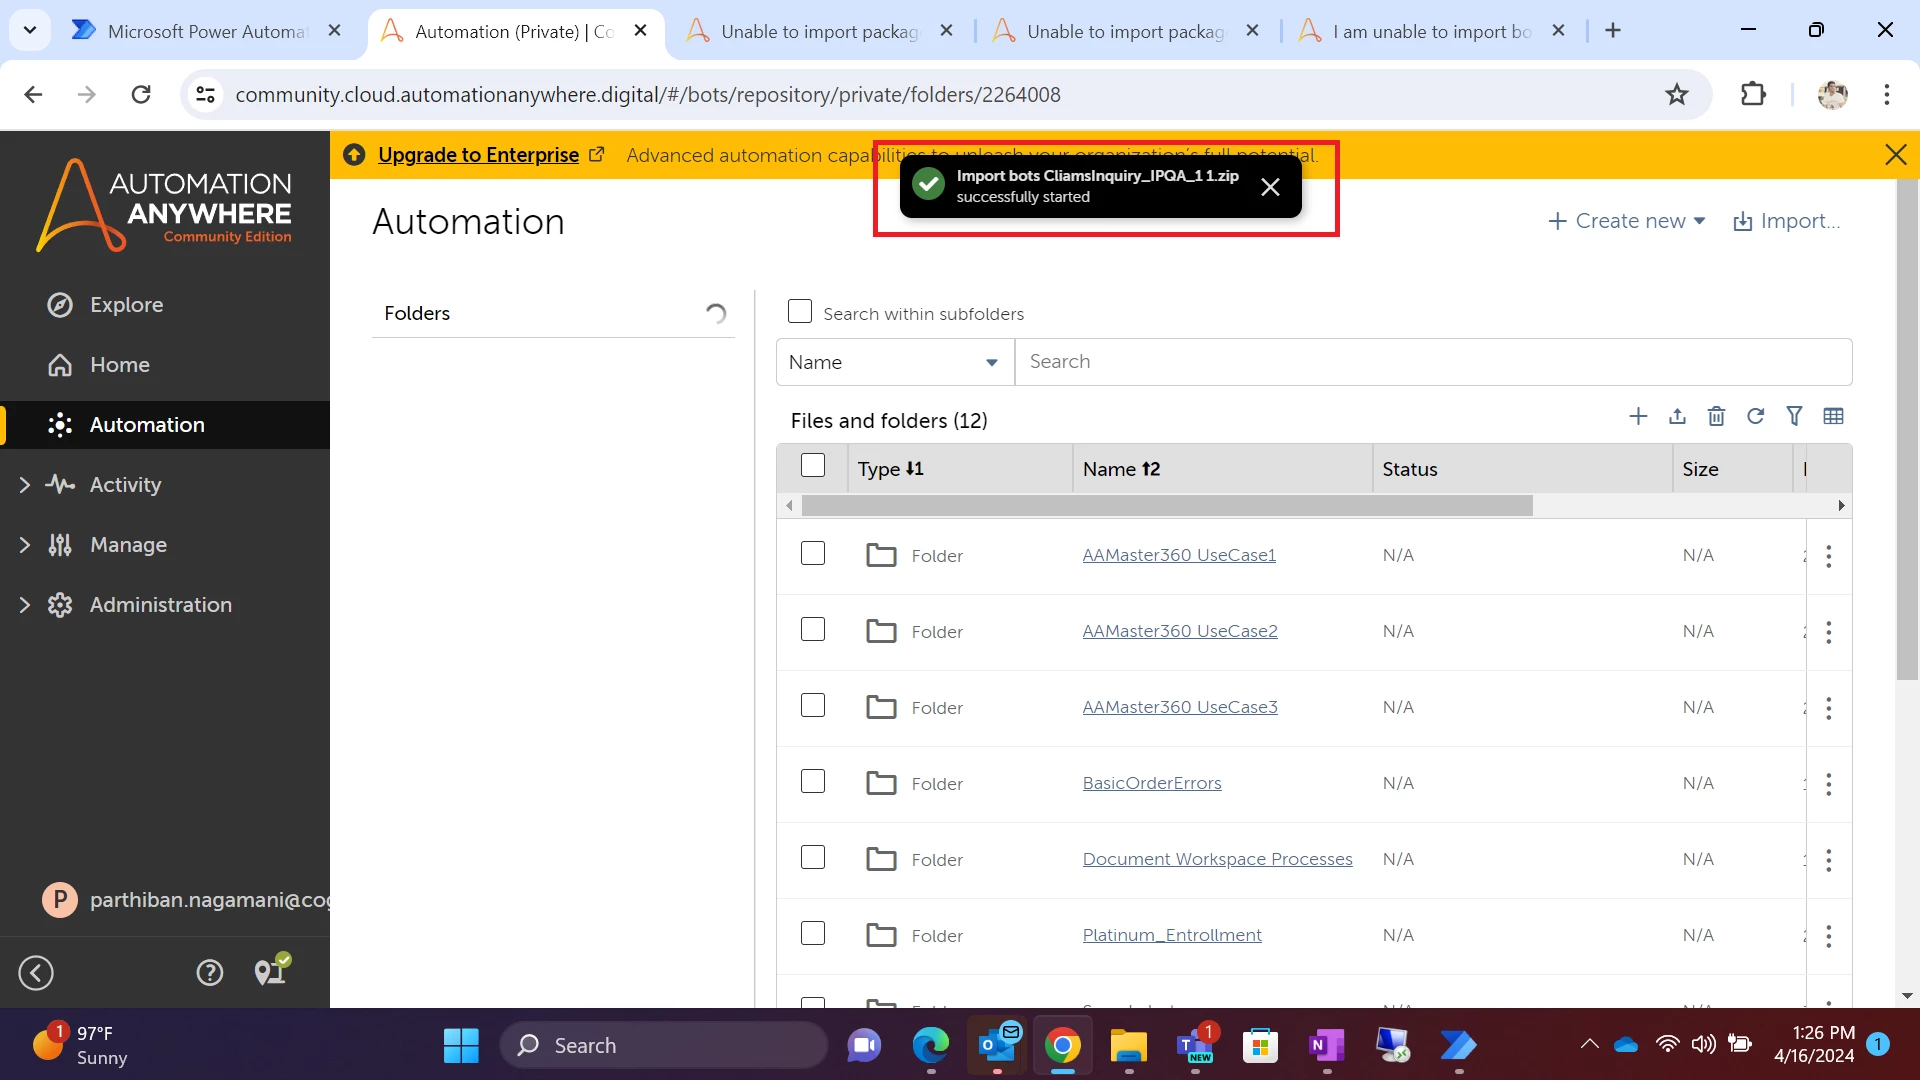Click the refresh icon in files toolbar
This screenshot has width=1920, height=1080.
click(x=1755, y=416)
